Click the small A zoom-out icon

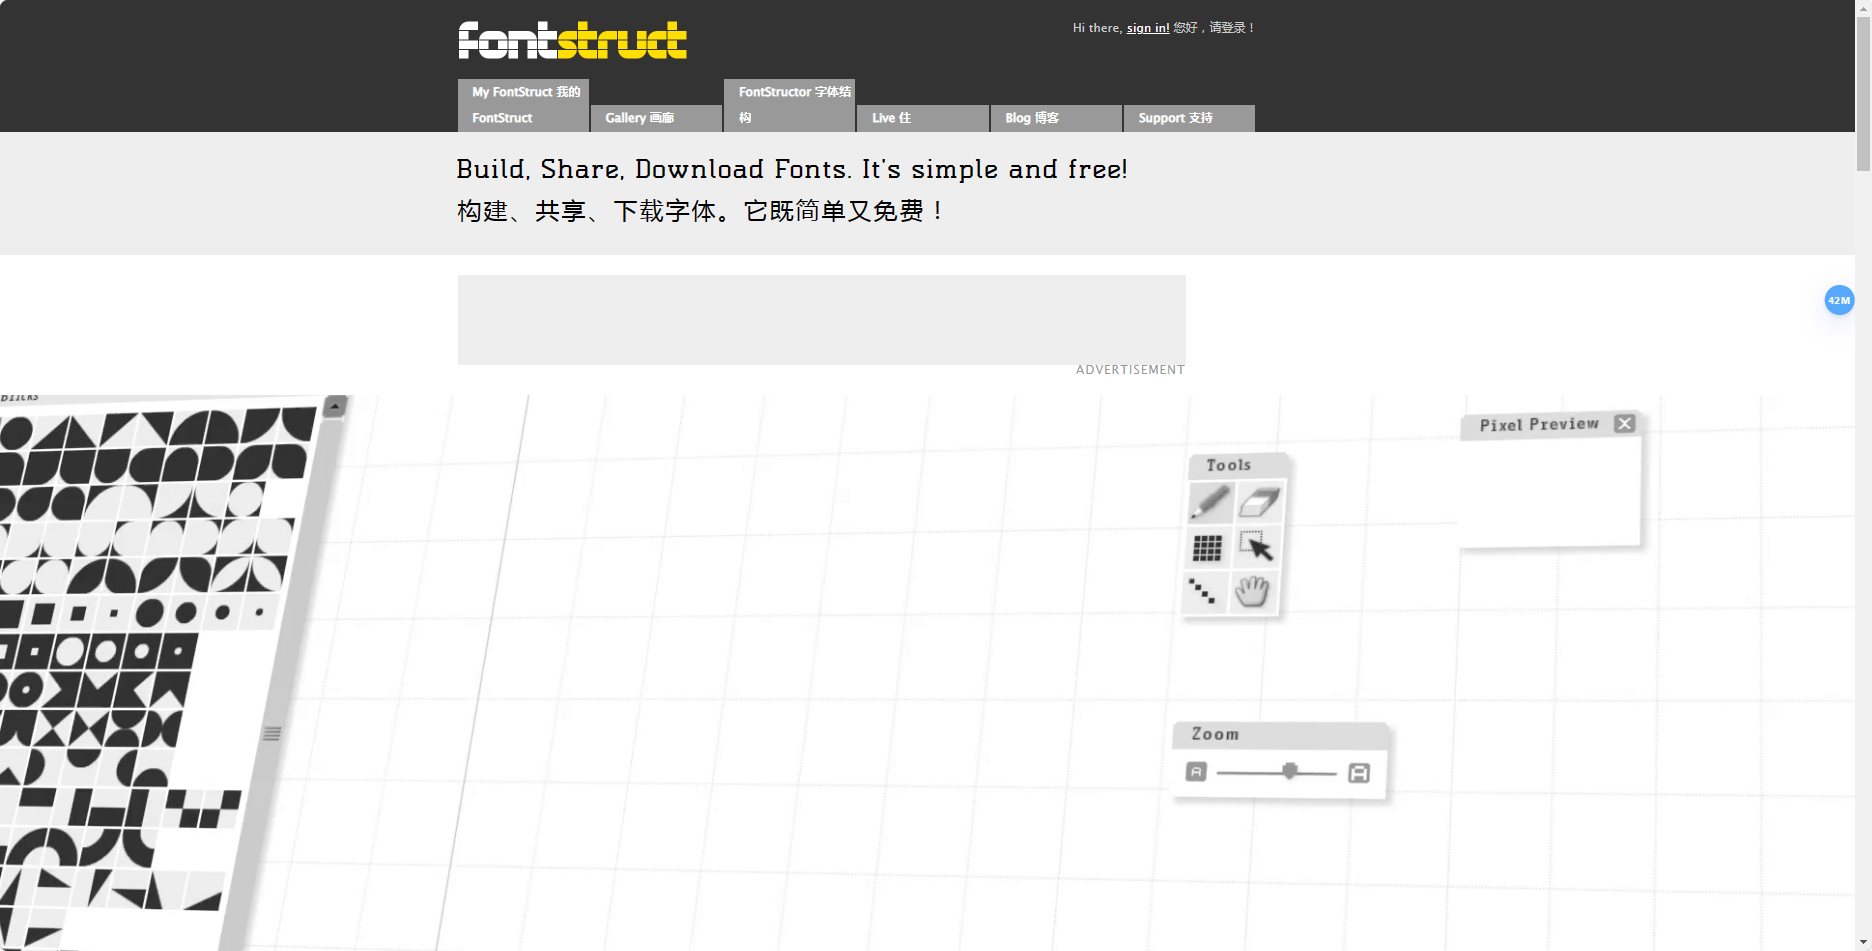1196,772
